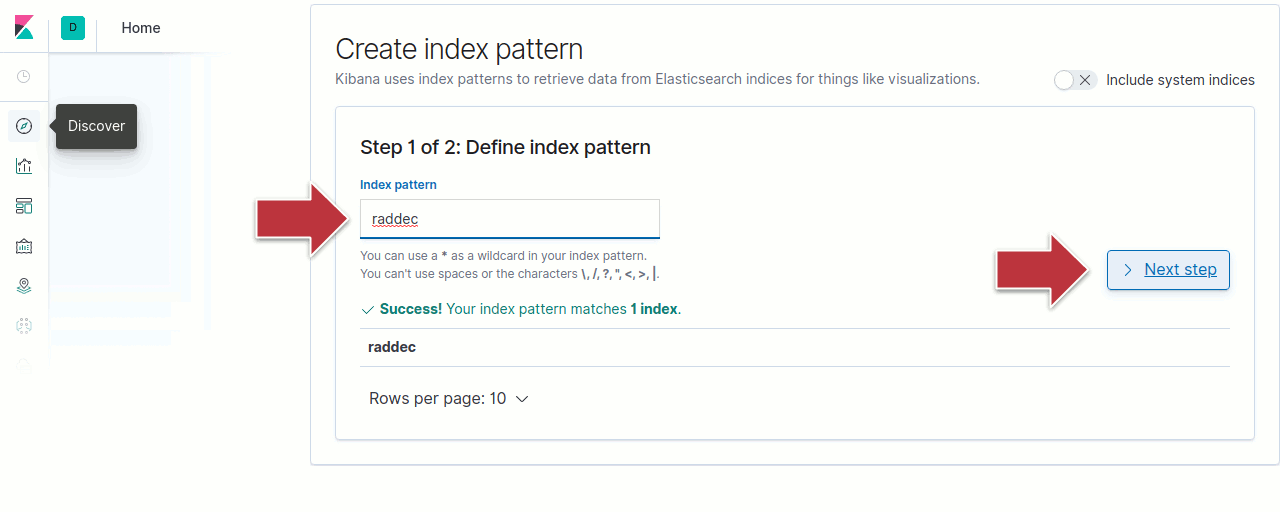1280x512 pixels.
Task: Open Discover compass icon in sidebar
Action: point(24,126)
